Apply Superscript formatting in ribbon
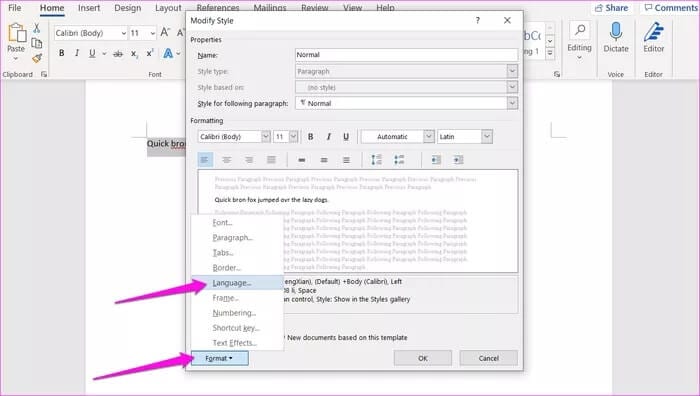This screenshot has height=396, width=700. [150, 53]
